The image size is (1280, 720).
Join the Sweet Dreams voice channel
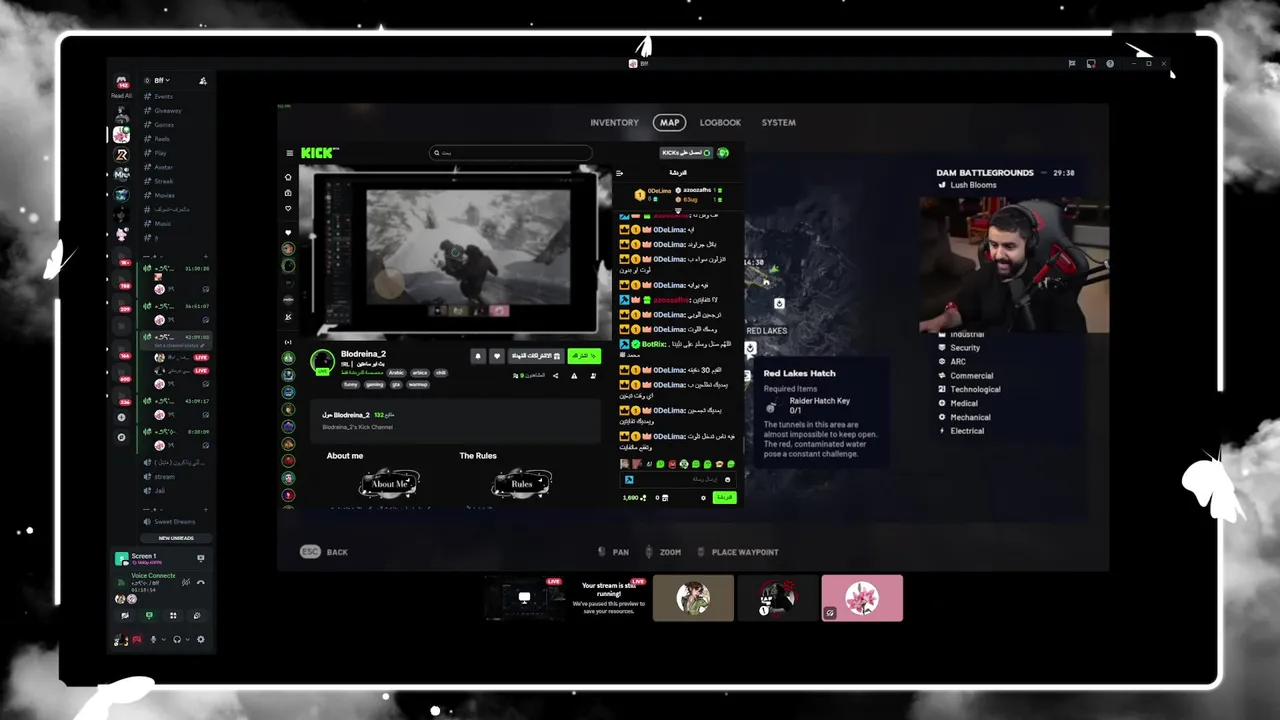(175, 522)
